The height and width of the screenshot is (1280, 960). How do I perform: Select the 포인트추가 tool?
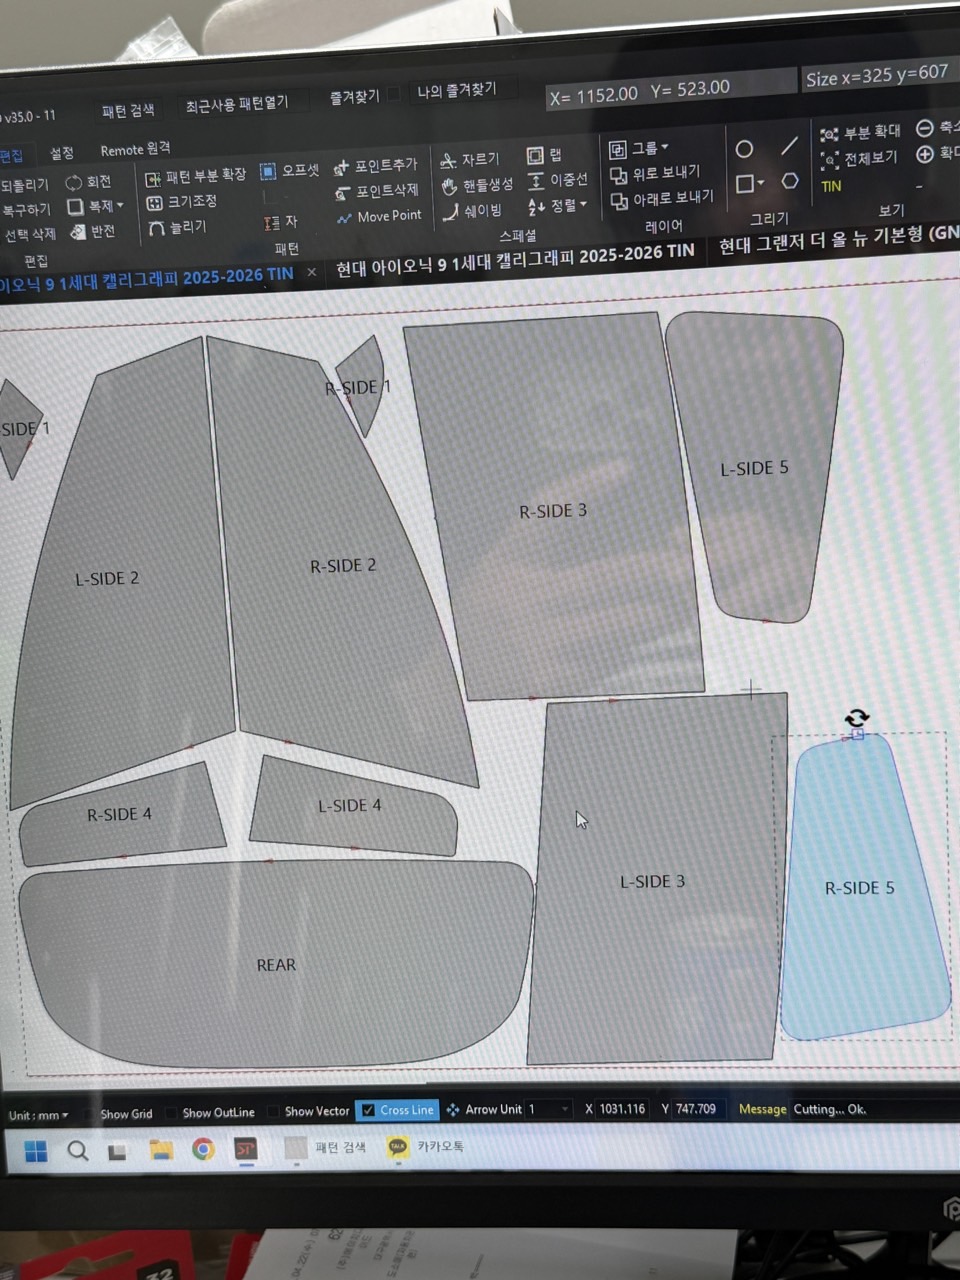(x=375, y=166)
